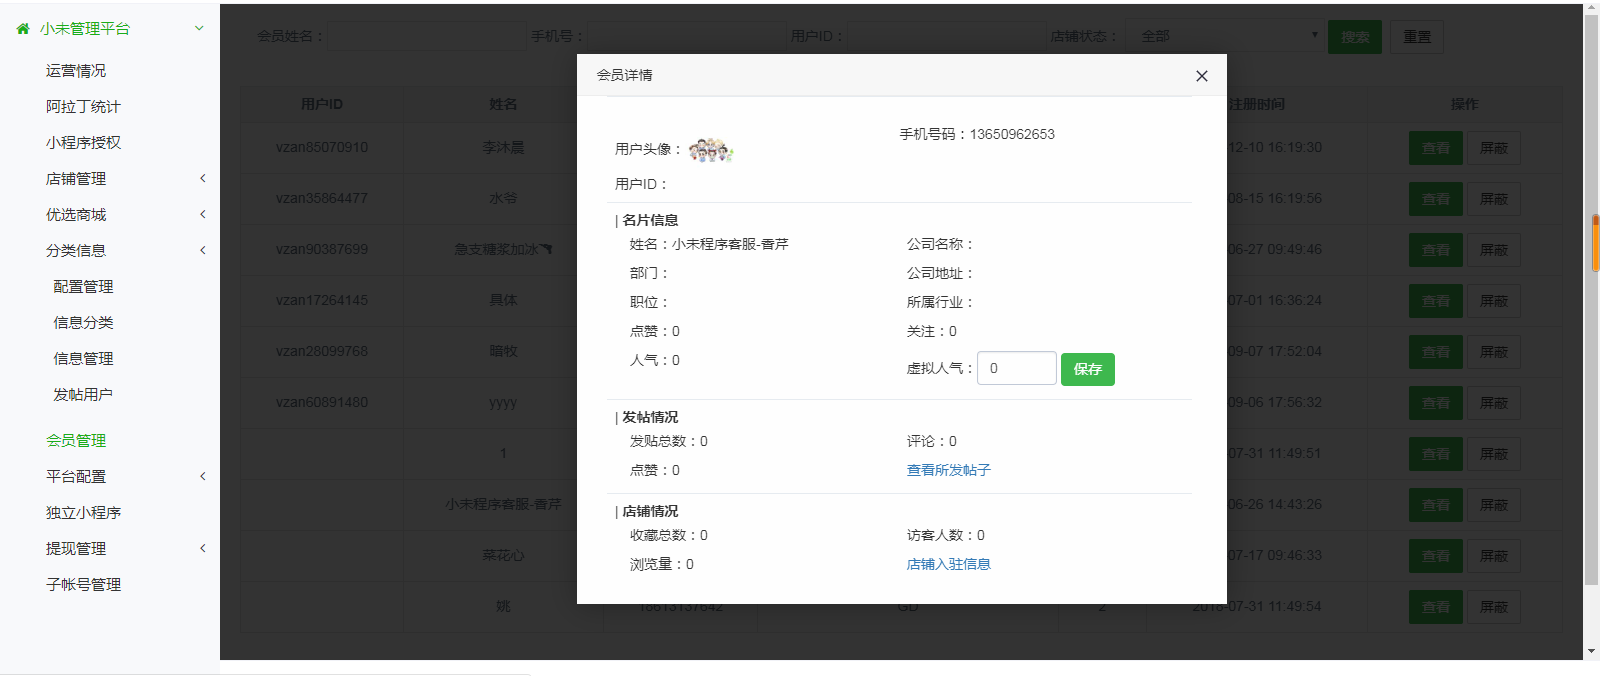Click the scrollbar down arrow
The image size is (1600, 676).
(1591, 651)
